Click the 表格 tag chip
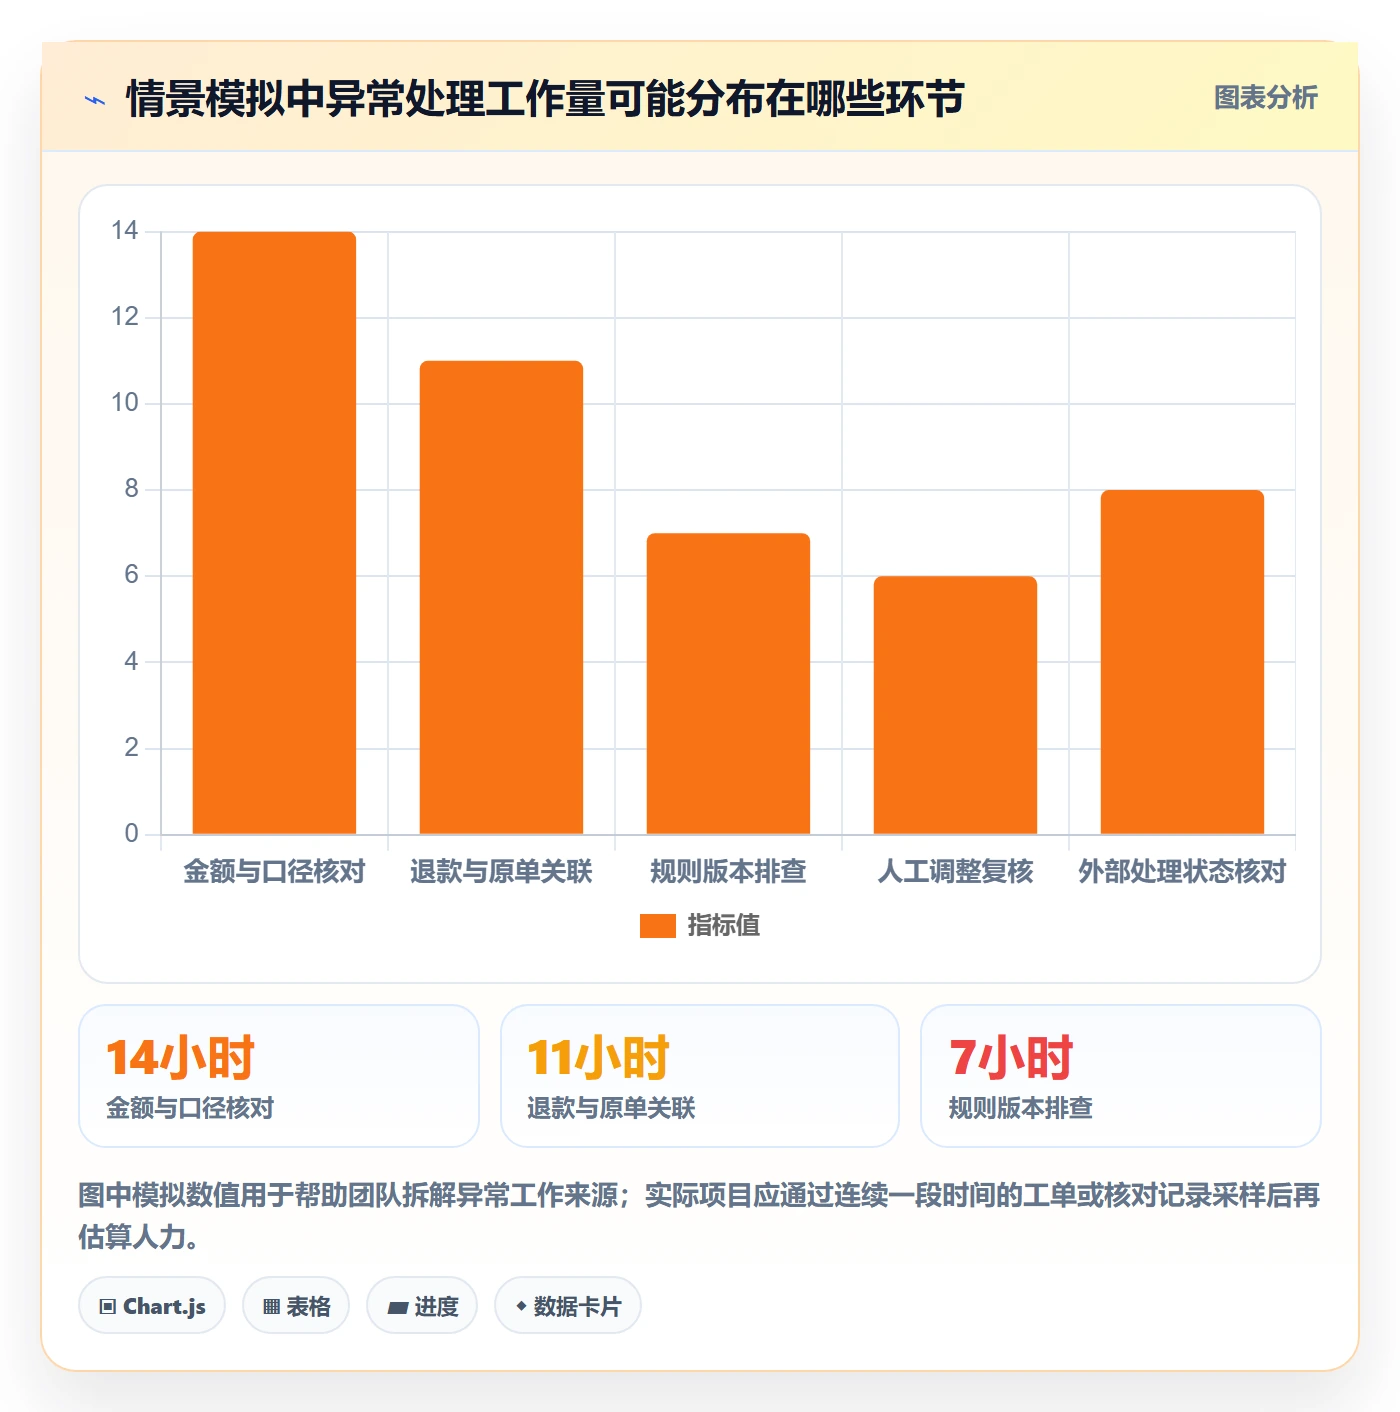This screenshot has width=1400, height=1412. tap(296, 1306)
